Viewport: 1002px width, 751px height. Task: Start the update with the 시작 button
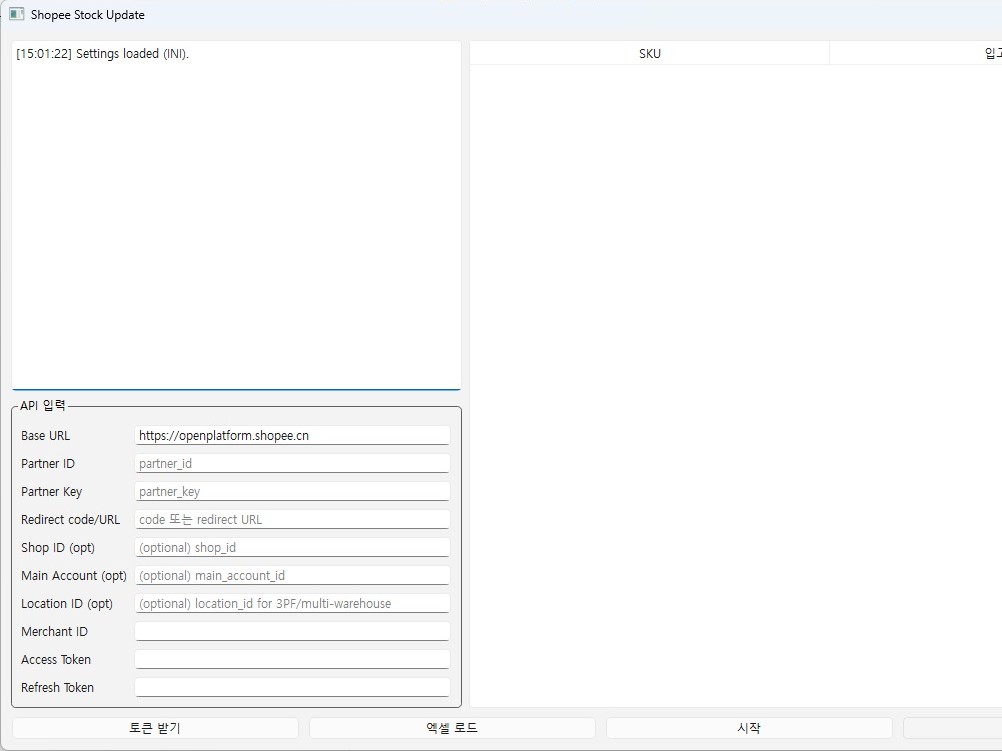click(x=748, y=728)
